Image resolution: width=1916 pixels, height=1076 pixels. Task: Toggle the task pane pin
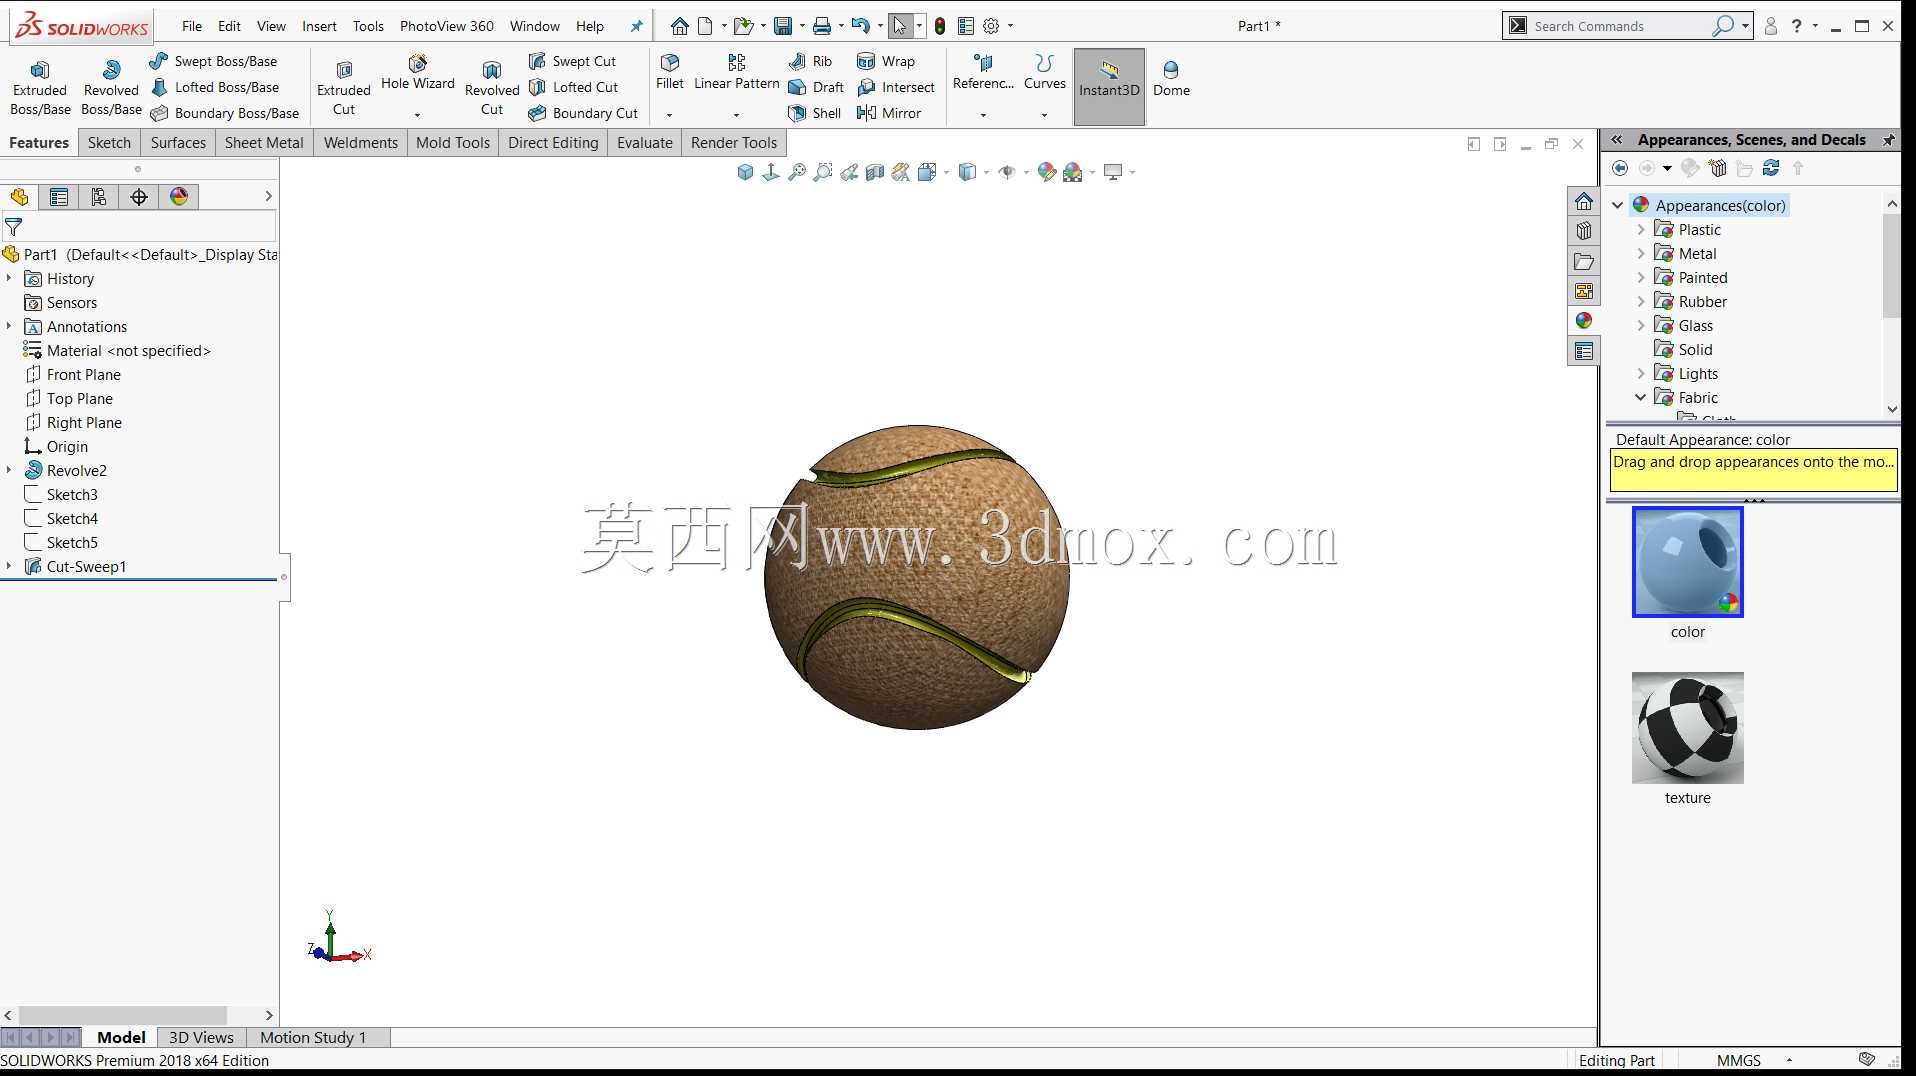(1888, 140)
